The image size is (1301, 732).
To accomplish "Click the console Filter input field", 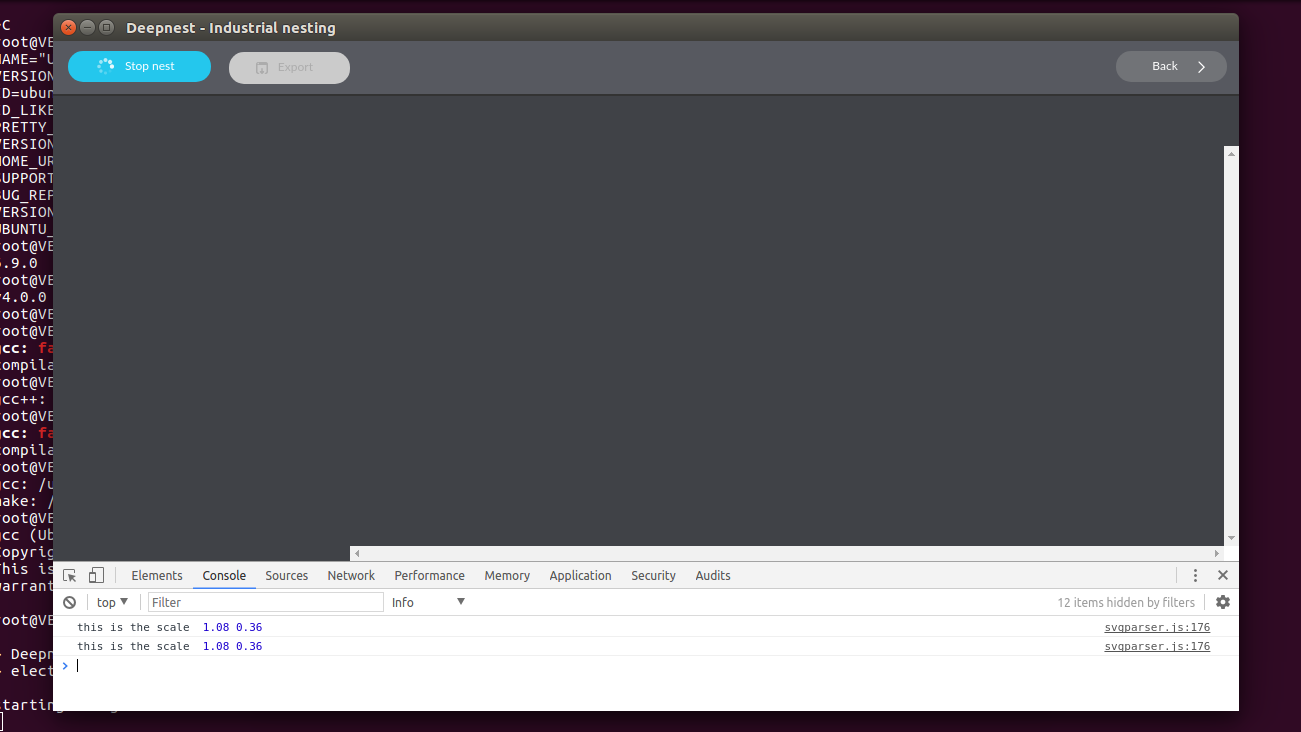I will coord(266,602).
